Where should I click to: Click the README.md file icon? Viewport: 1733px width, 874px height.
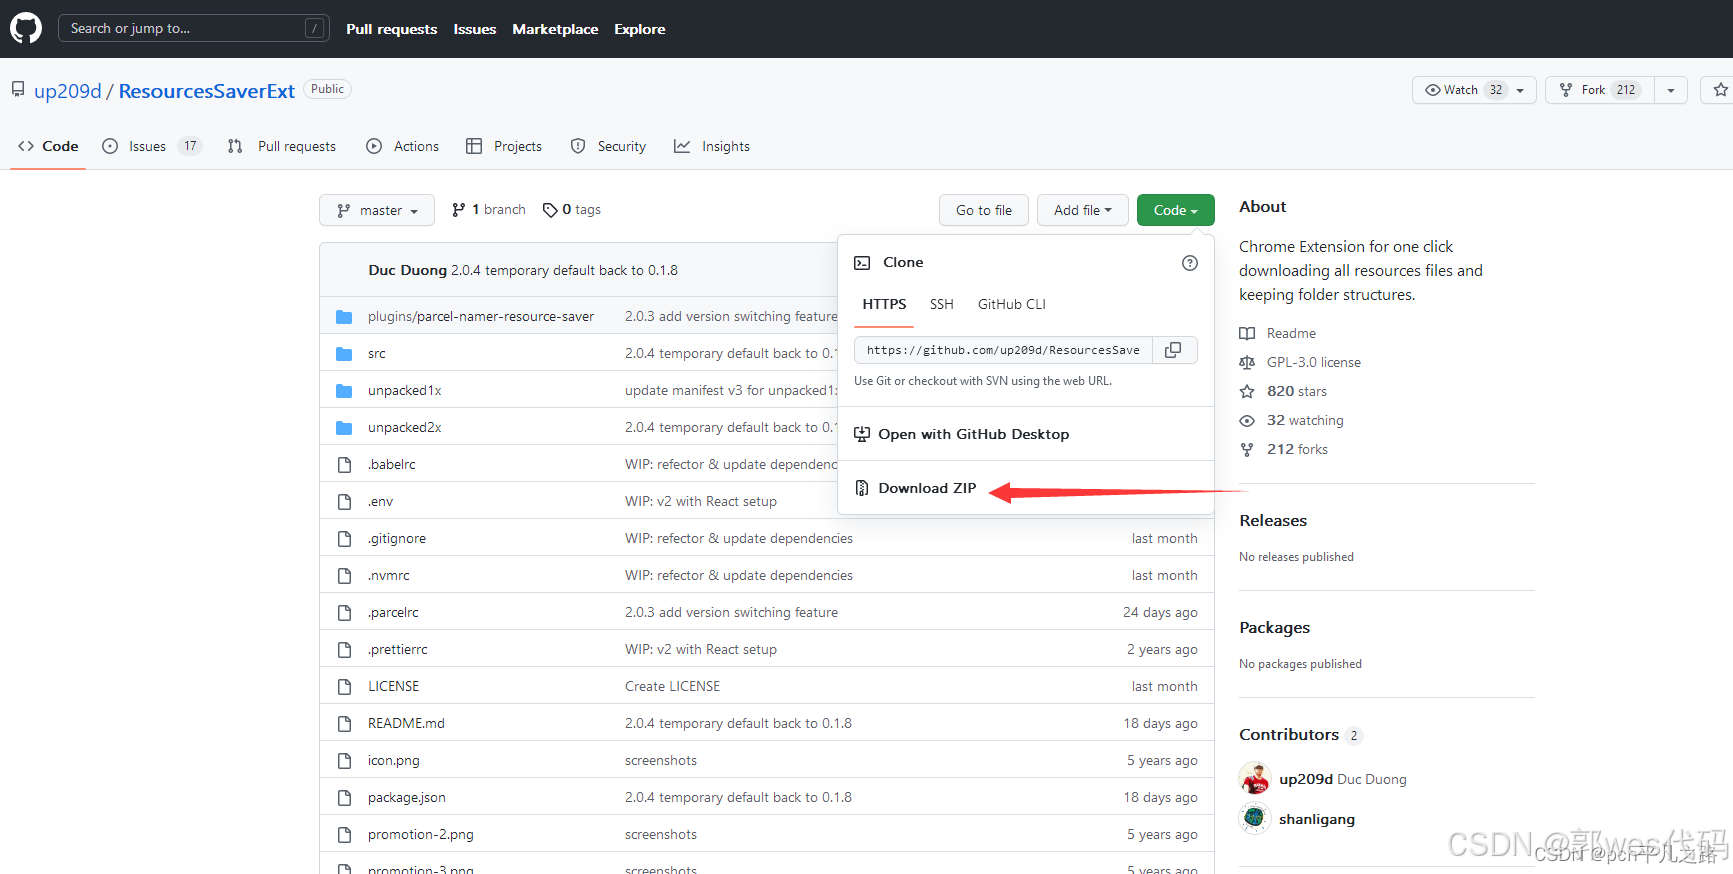coord(345,724)
